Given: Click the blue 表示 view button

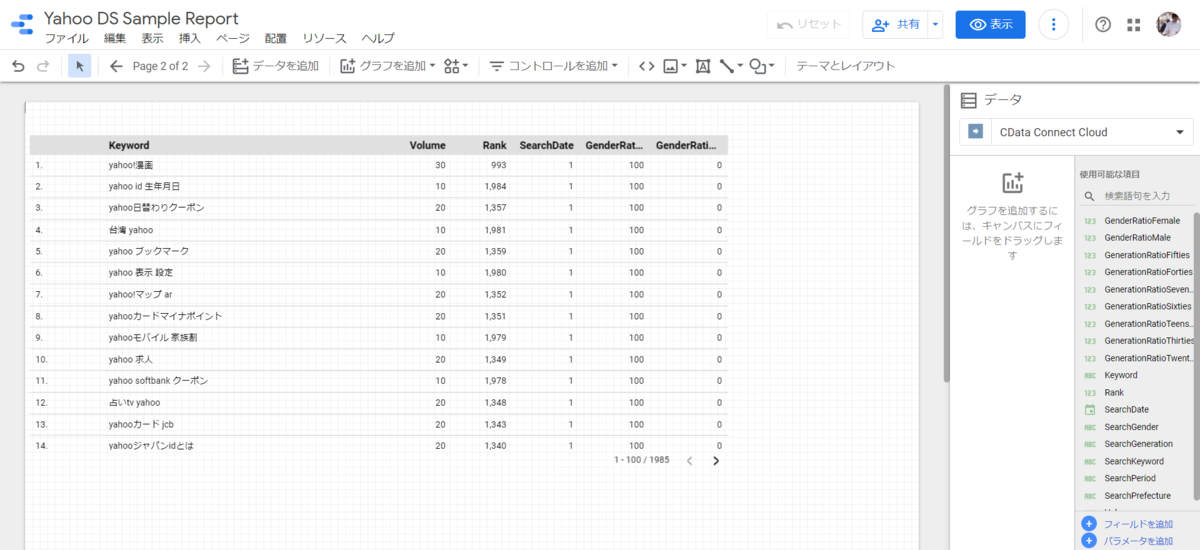Looking at the screenshot, I should pyautogui.click(x=990, y=25).
